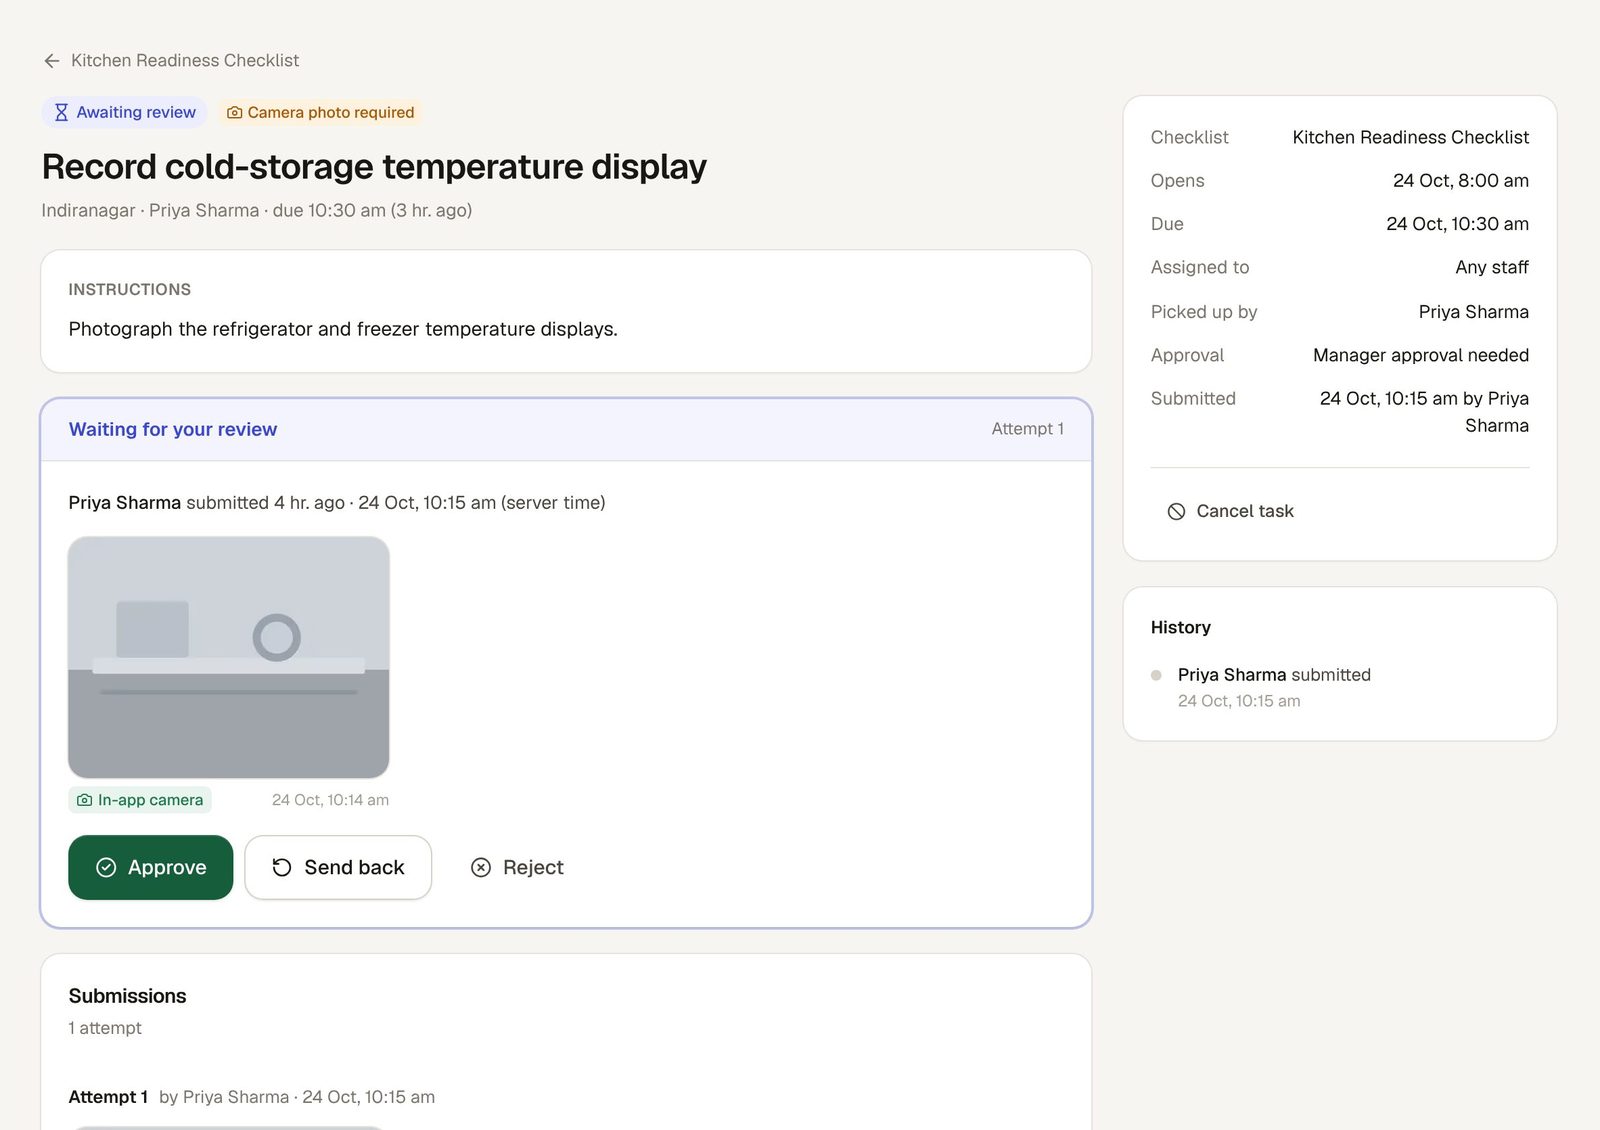This screenshot has height=1130, width=1600.
Task: Click 'Attempt 1' row in Submissions
Action: click(252, 1097)
